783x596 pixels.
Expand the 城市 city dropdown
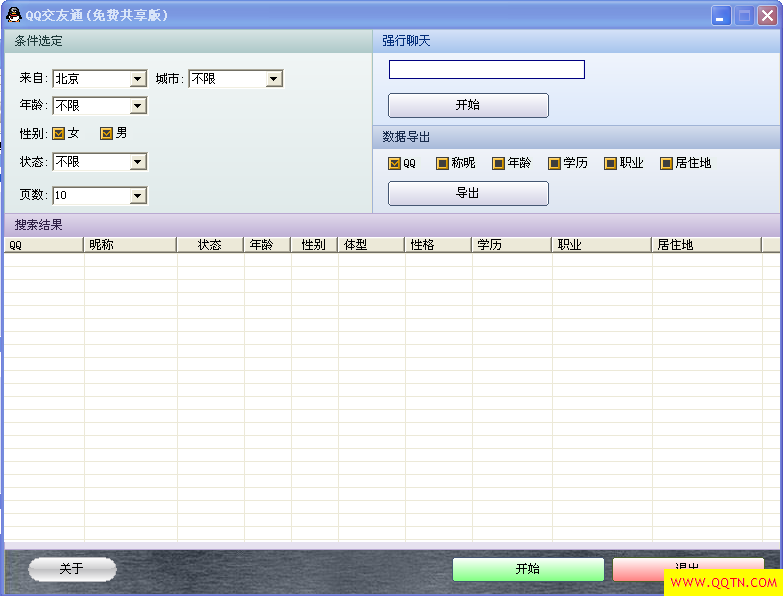click(x=274, y=79)
